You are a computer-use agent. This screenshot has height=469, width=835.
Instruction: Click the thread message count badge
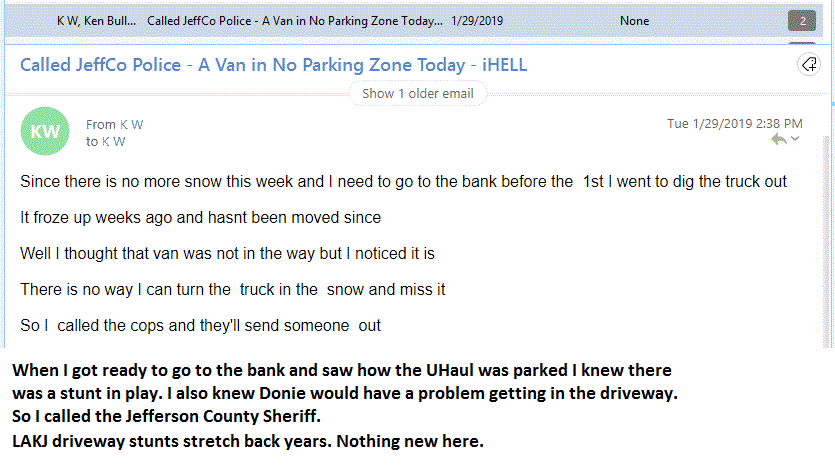pos(801,20)
